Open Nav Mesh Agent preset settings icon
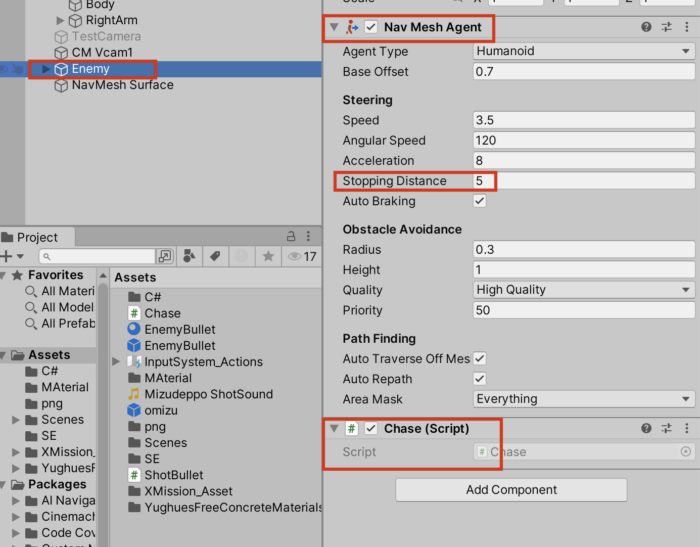Viewport: 700px width, 547px height. click(x=667, y=27)
